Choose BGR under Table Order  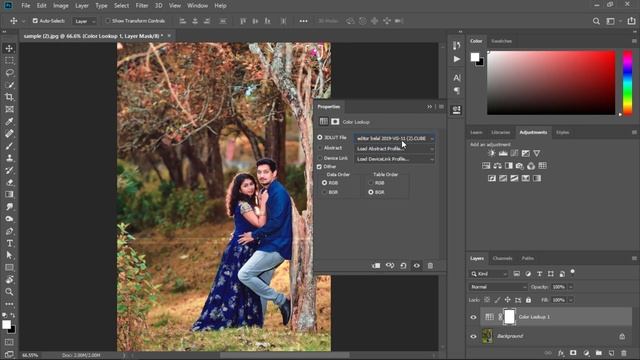(x=371, y=192)
